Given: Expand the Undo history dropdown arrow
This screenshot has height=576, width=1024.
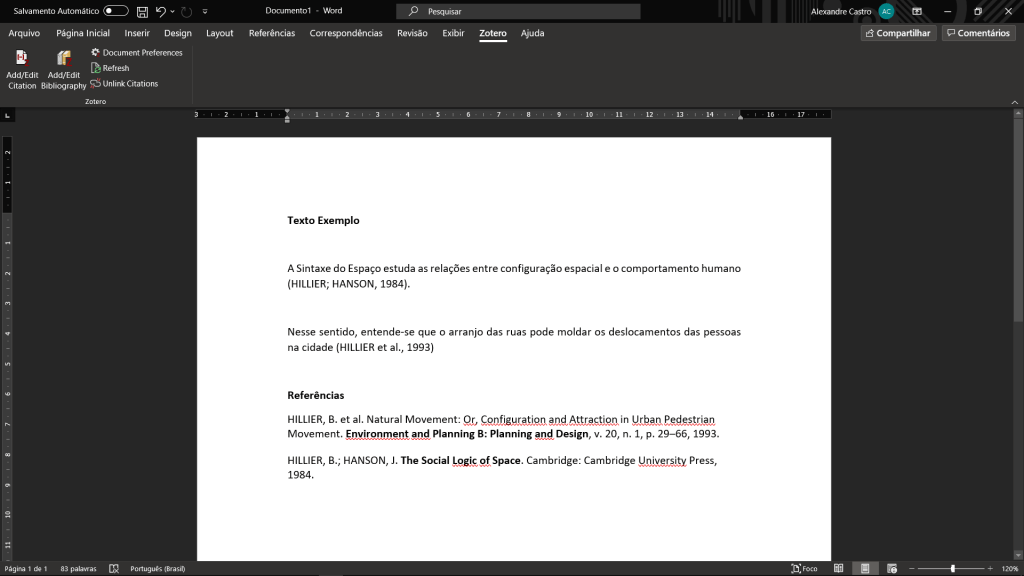Looking at the screenshot, I should (x=172, y=11).
